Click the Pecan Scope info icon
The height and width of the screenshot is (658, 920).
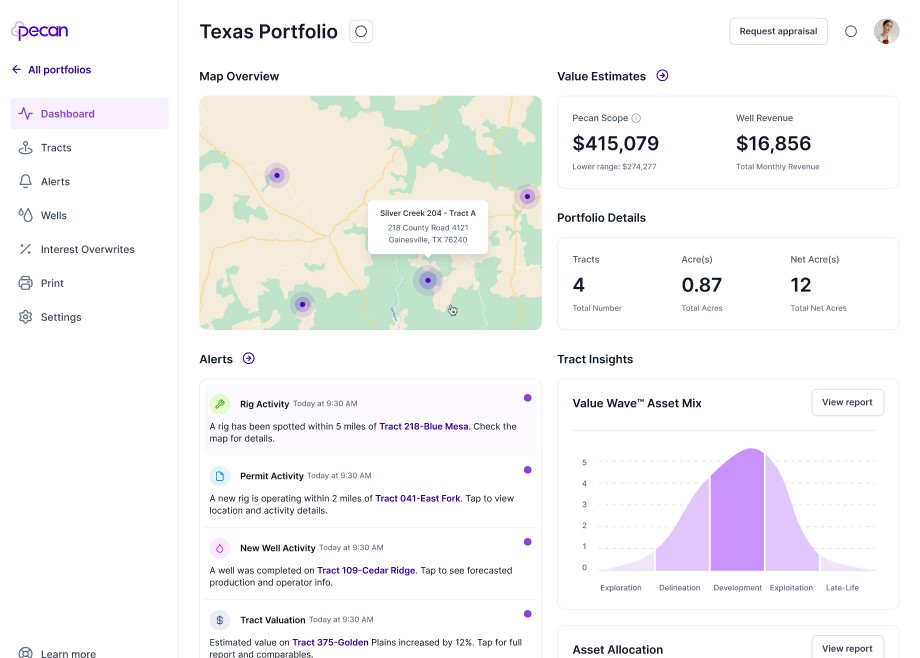636,118
